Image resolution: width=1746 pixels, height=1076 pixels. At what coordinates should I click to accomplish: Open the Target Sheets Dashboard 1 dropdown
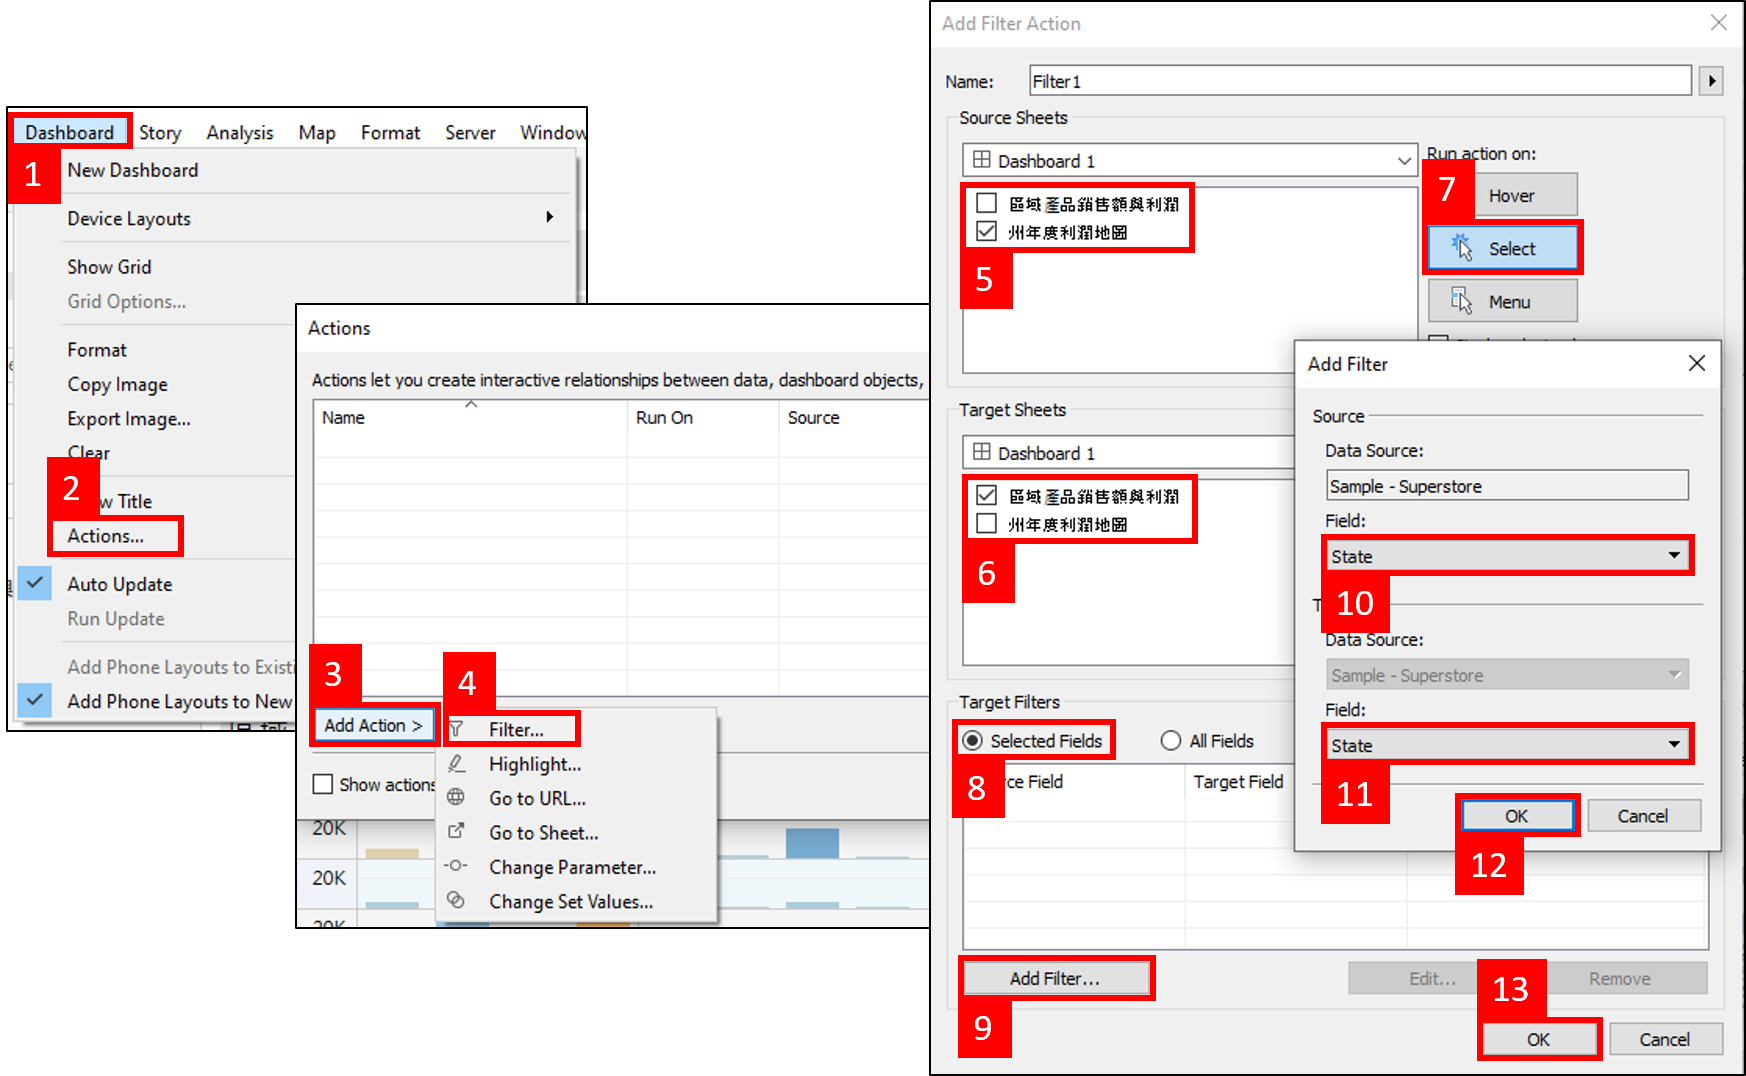(x=1128, y=452)
